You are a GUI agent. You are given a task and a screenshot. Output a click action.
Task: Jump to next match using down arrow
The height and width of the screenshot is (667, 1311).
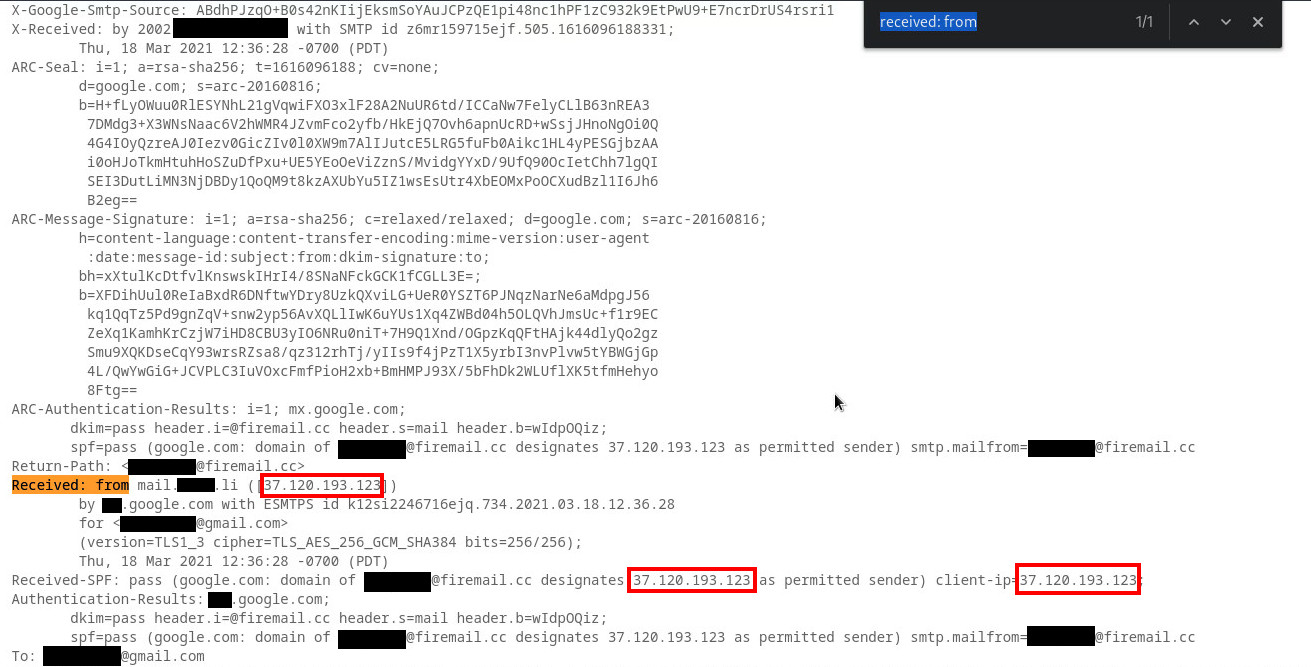(x=1226, y=22)
